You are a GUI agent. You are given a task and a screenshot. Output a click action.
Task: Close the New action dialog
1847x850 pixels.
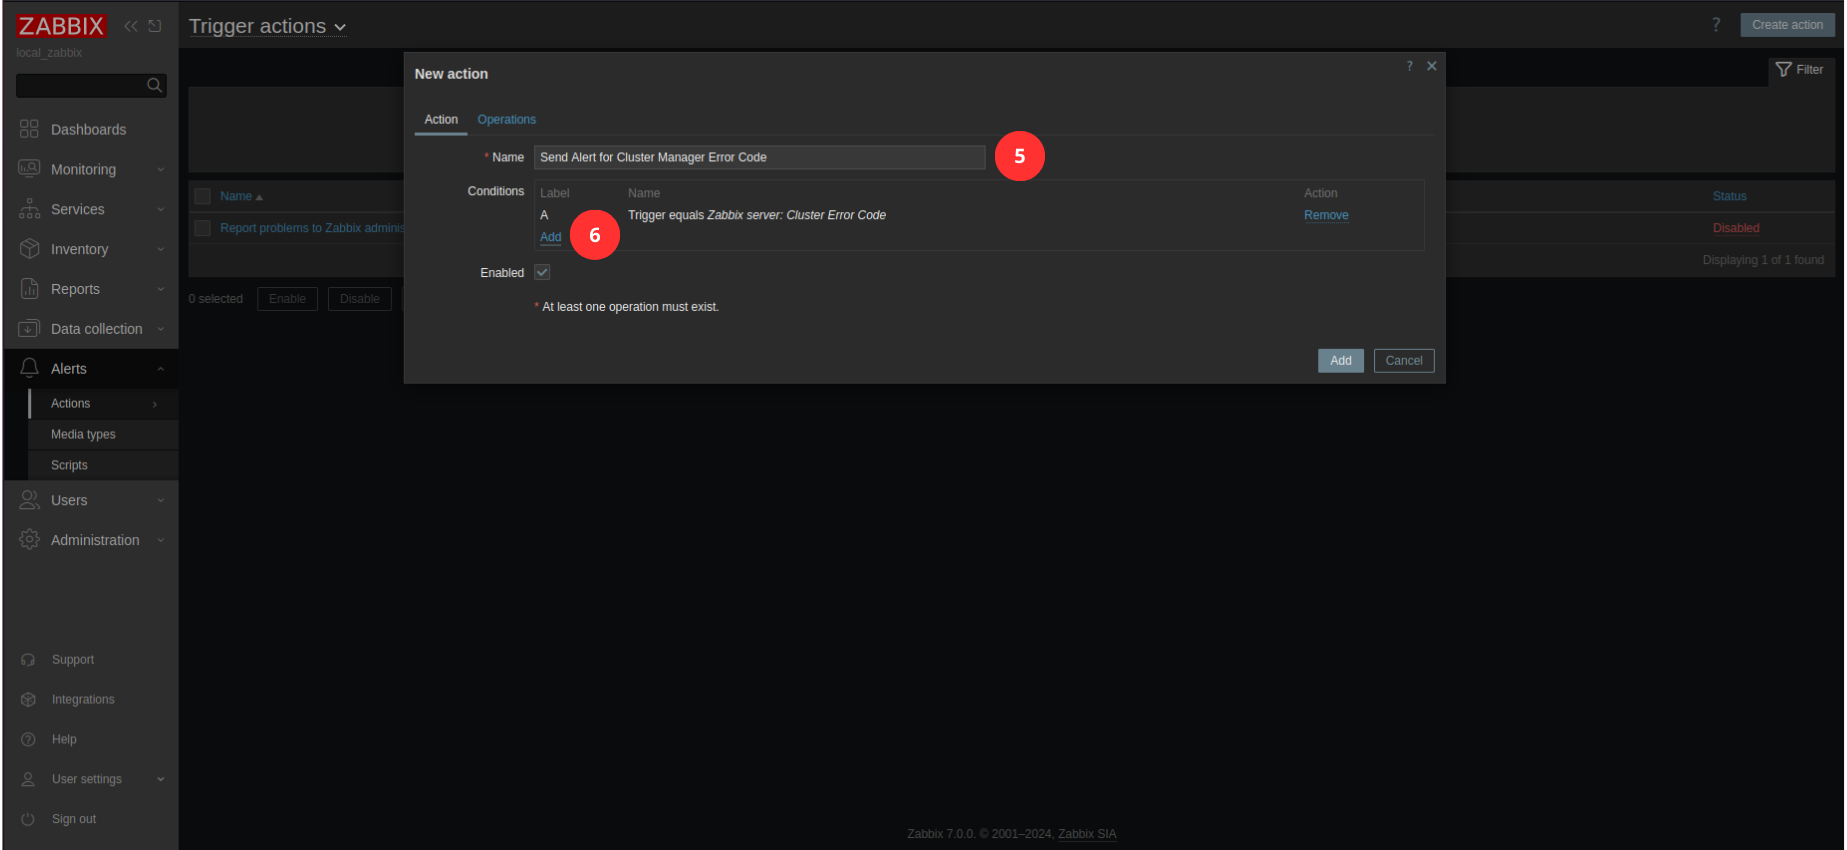coord(1432,66)
